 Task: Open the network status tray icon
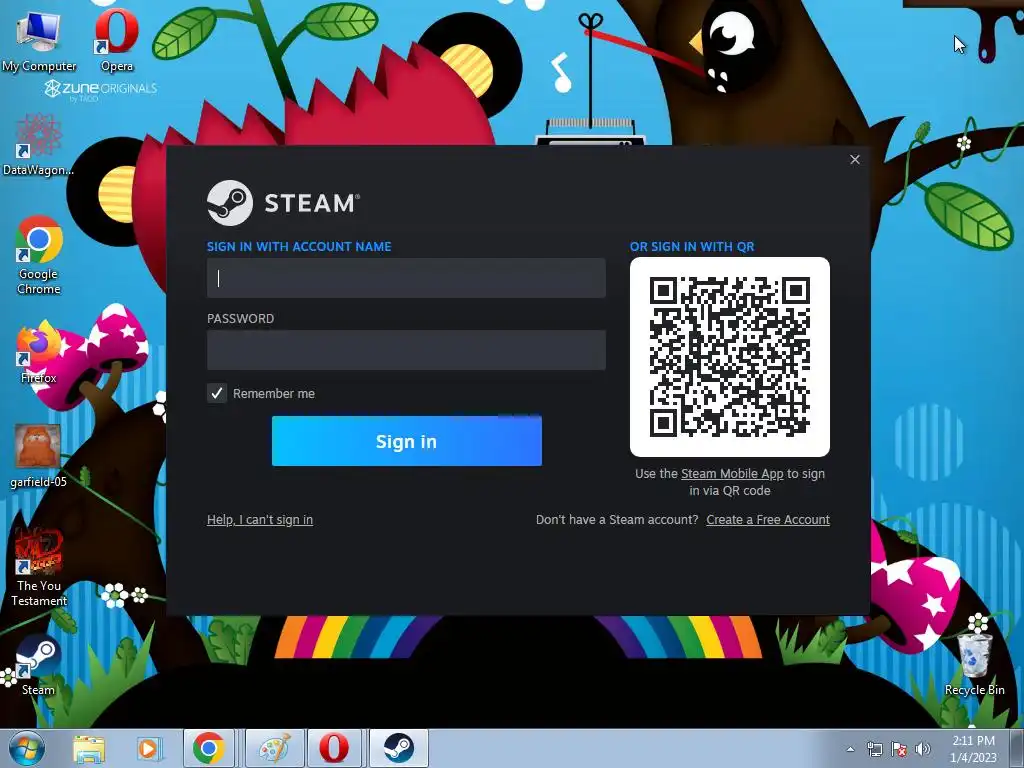click(874, 749)
